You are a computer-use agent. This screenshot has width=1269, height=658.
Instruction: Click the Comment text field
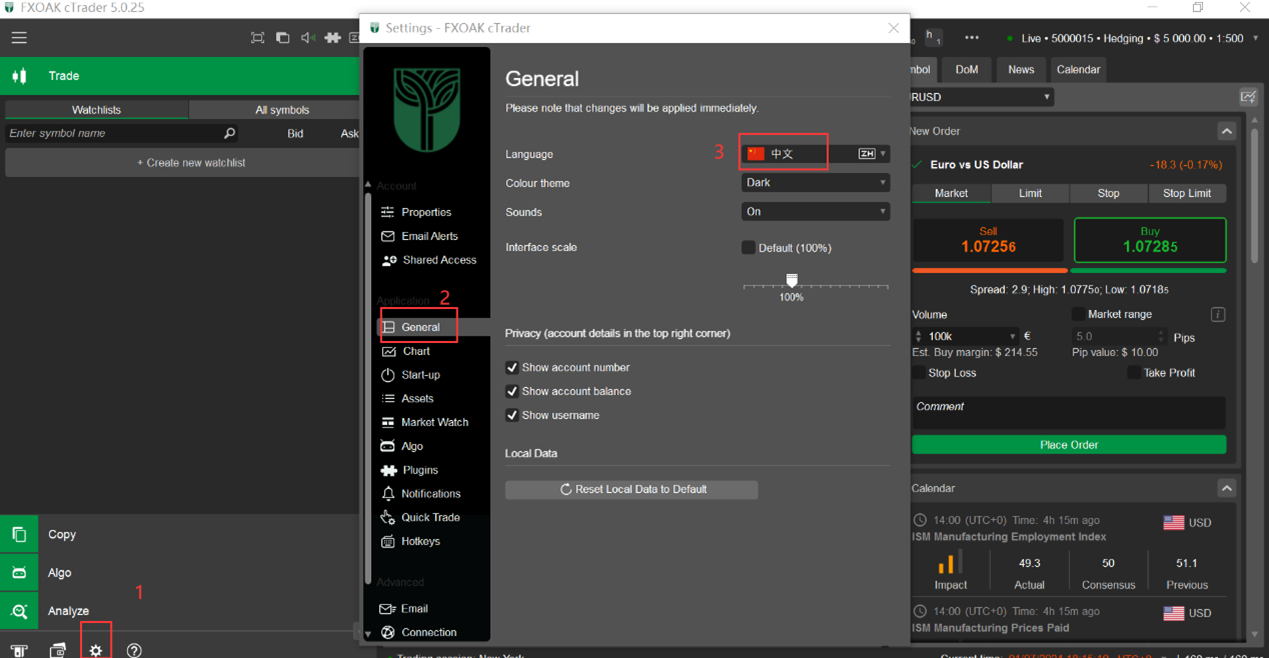(x=1068, y=412)
